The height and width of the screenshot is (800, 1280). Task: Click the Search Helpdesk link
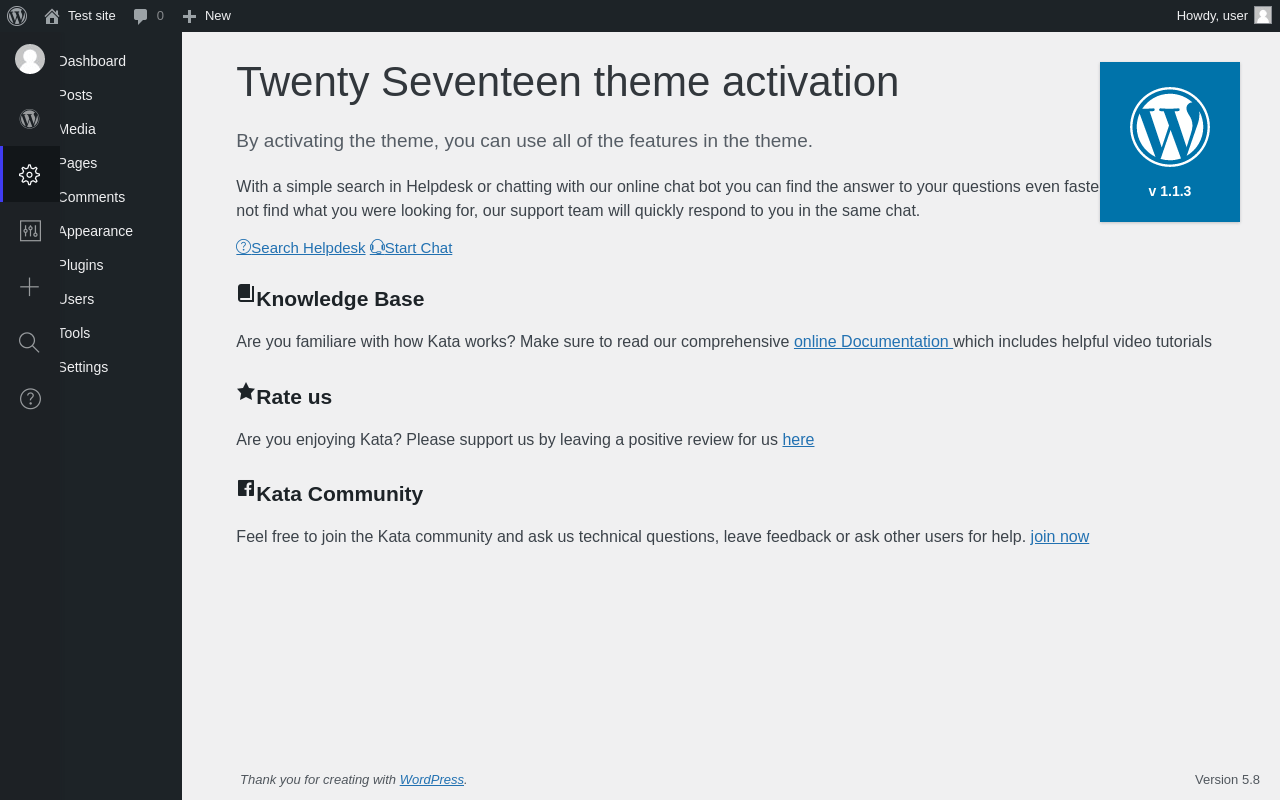301,247
